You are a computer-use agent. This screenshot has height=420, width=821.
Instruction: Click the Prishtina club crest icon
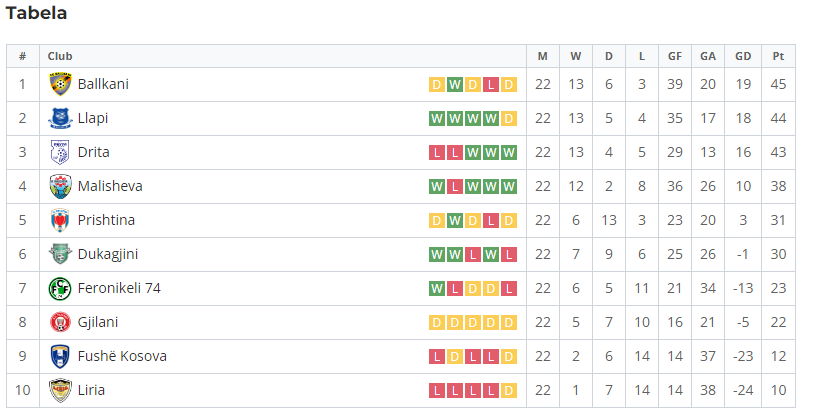pyautogui.click(x=60, y=220)
